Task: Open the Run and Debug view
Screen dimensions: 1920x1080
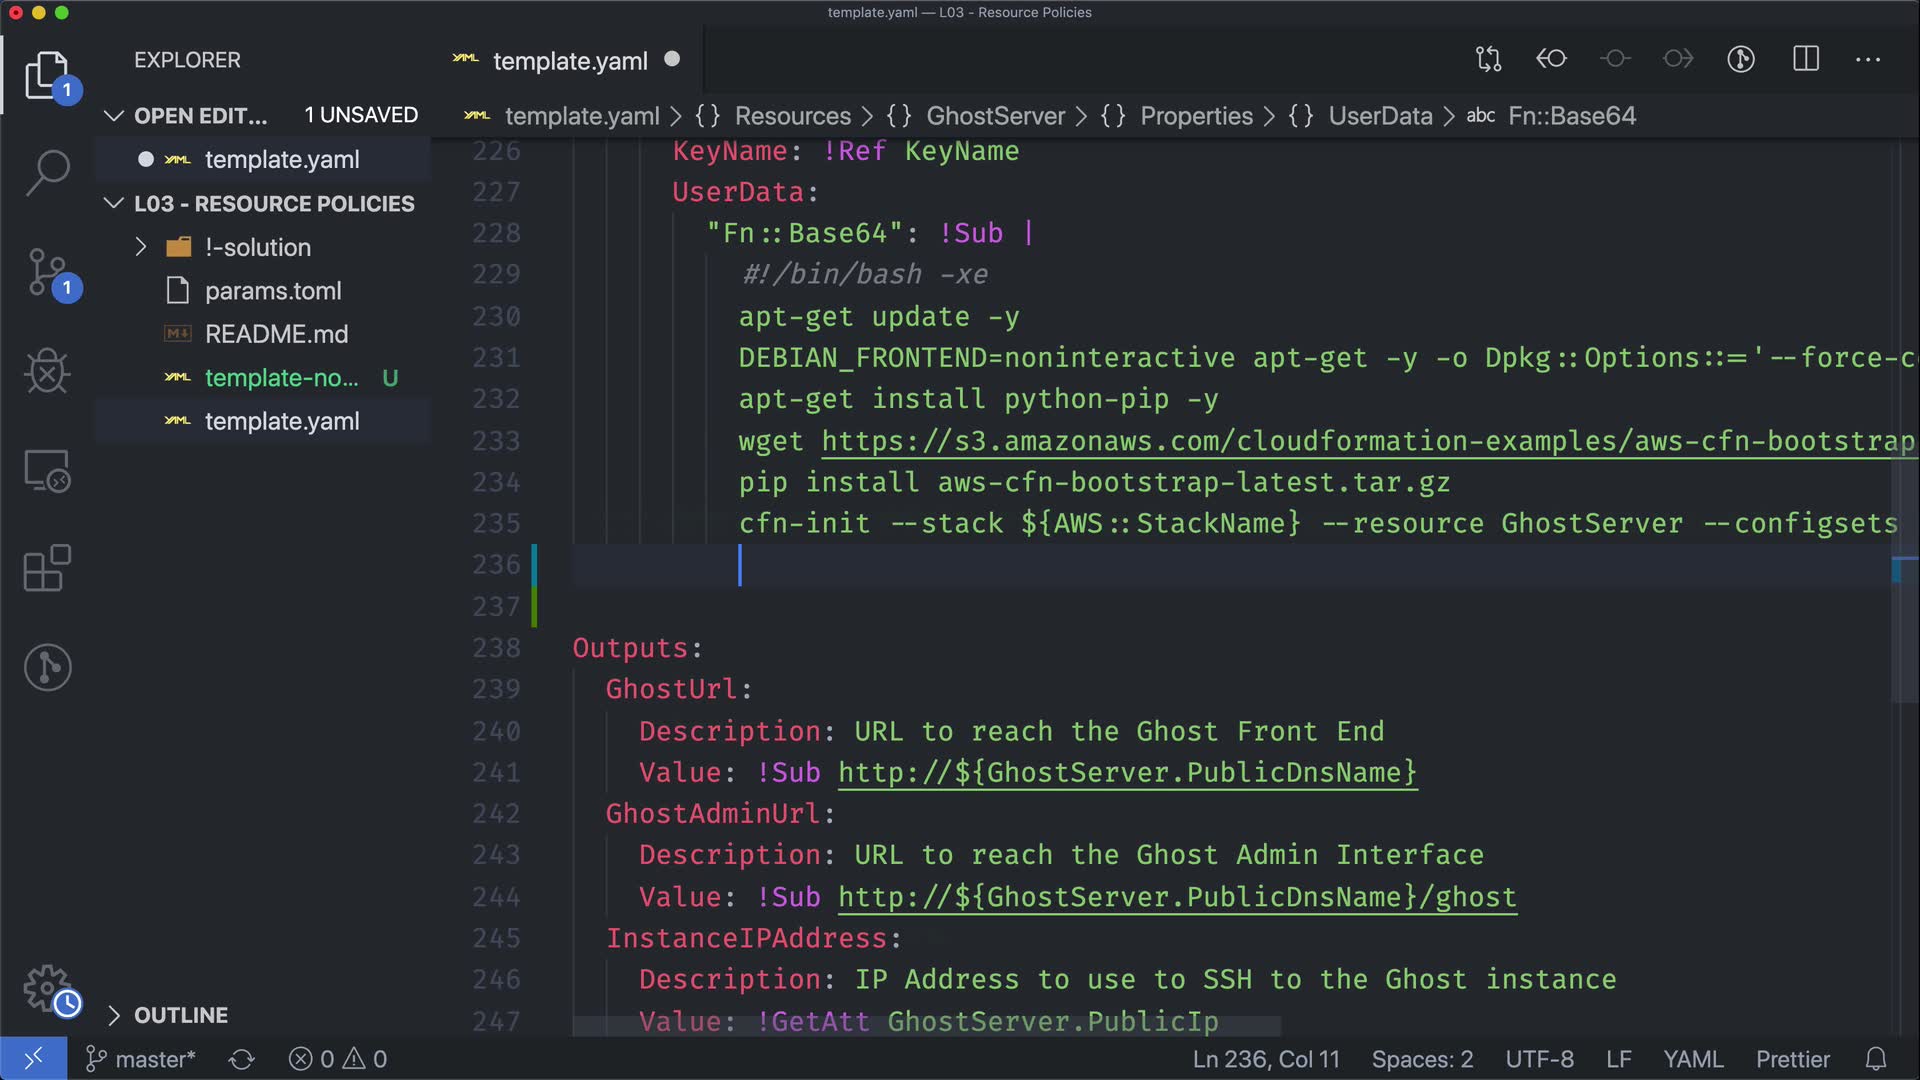Action: (47, 371)
